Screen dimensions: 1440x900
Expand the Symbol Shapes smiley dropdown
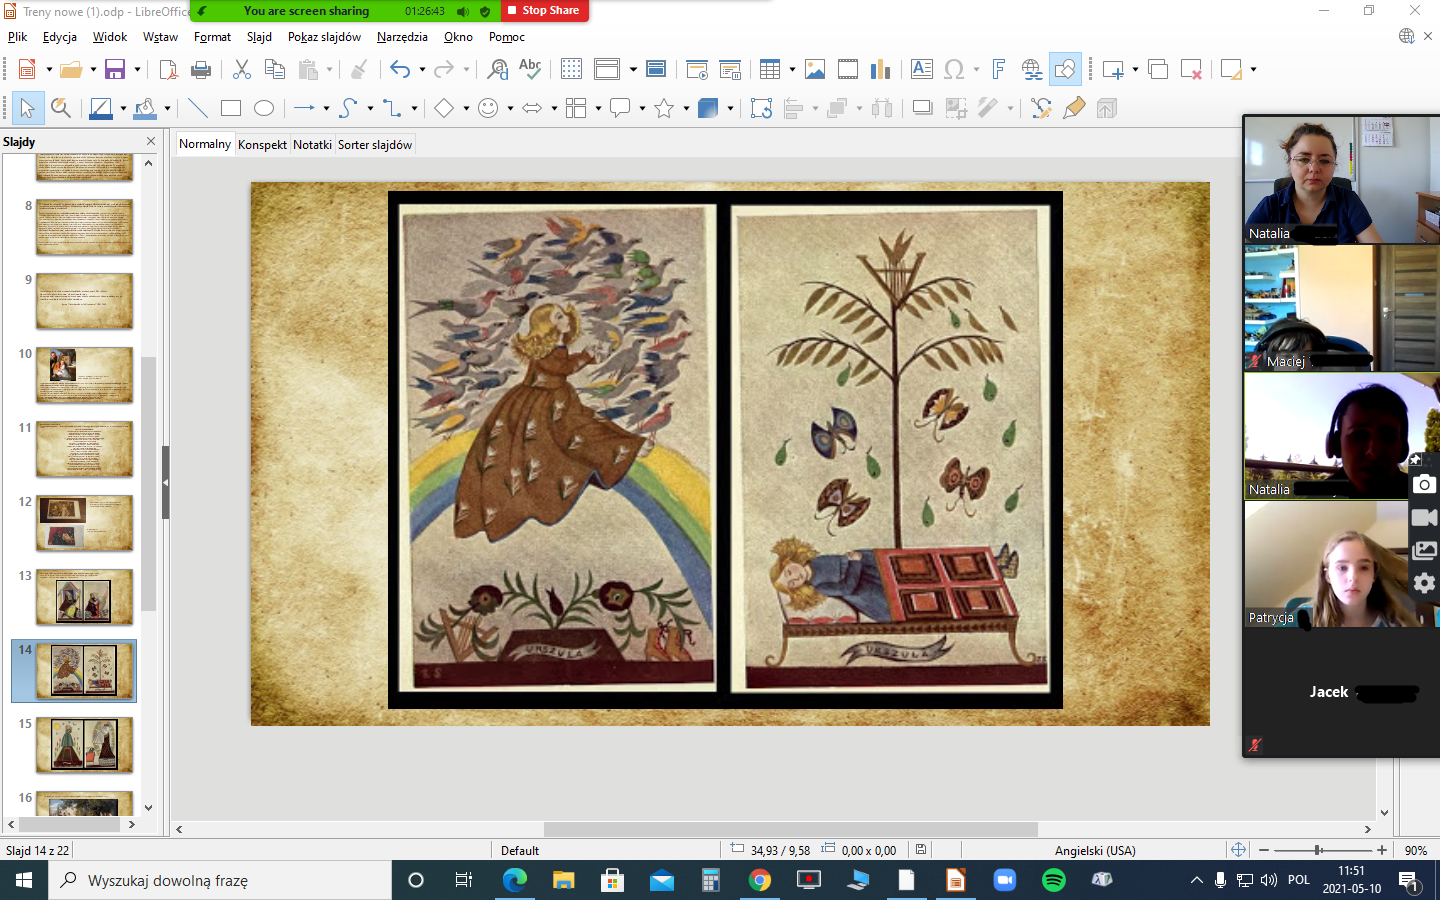tap(510, 108)
